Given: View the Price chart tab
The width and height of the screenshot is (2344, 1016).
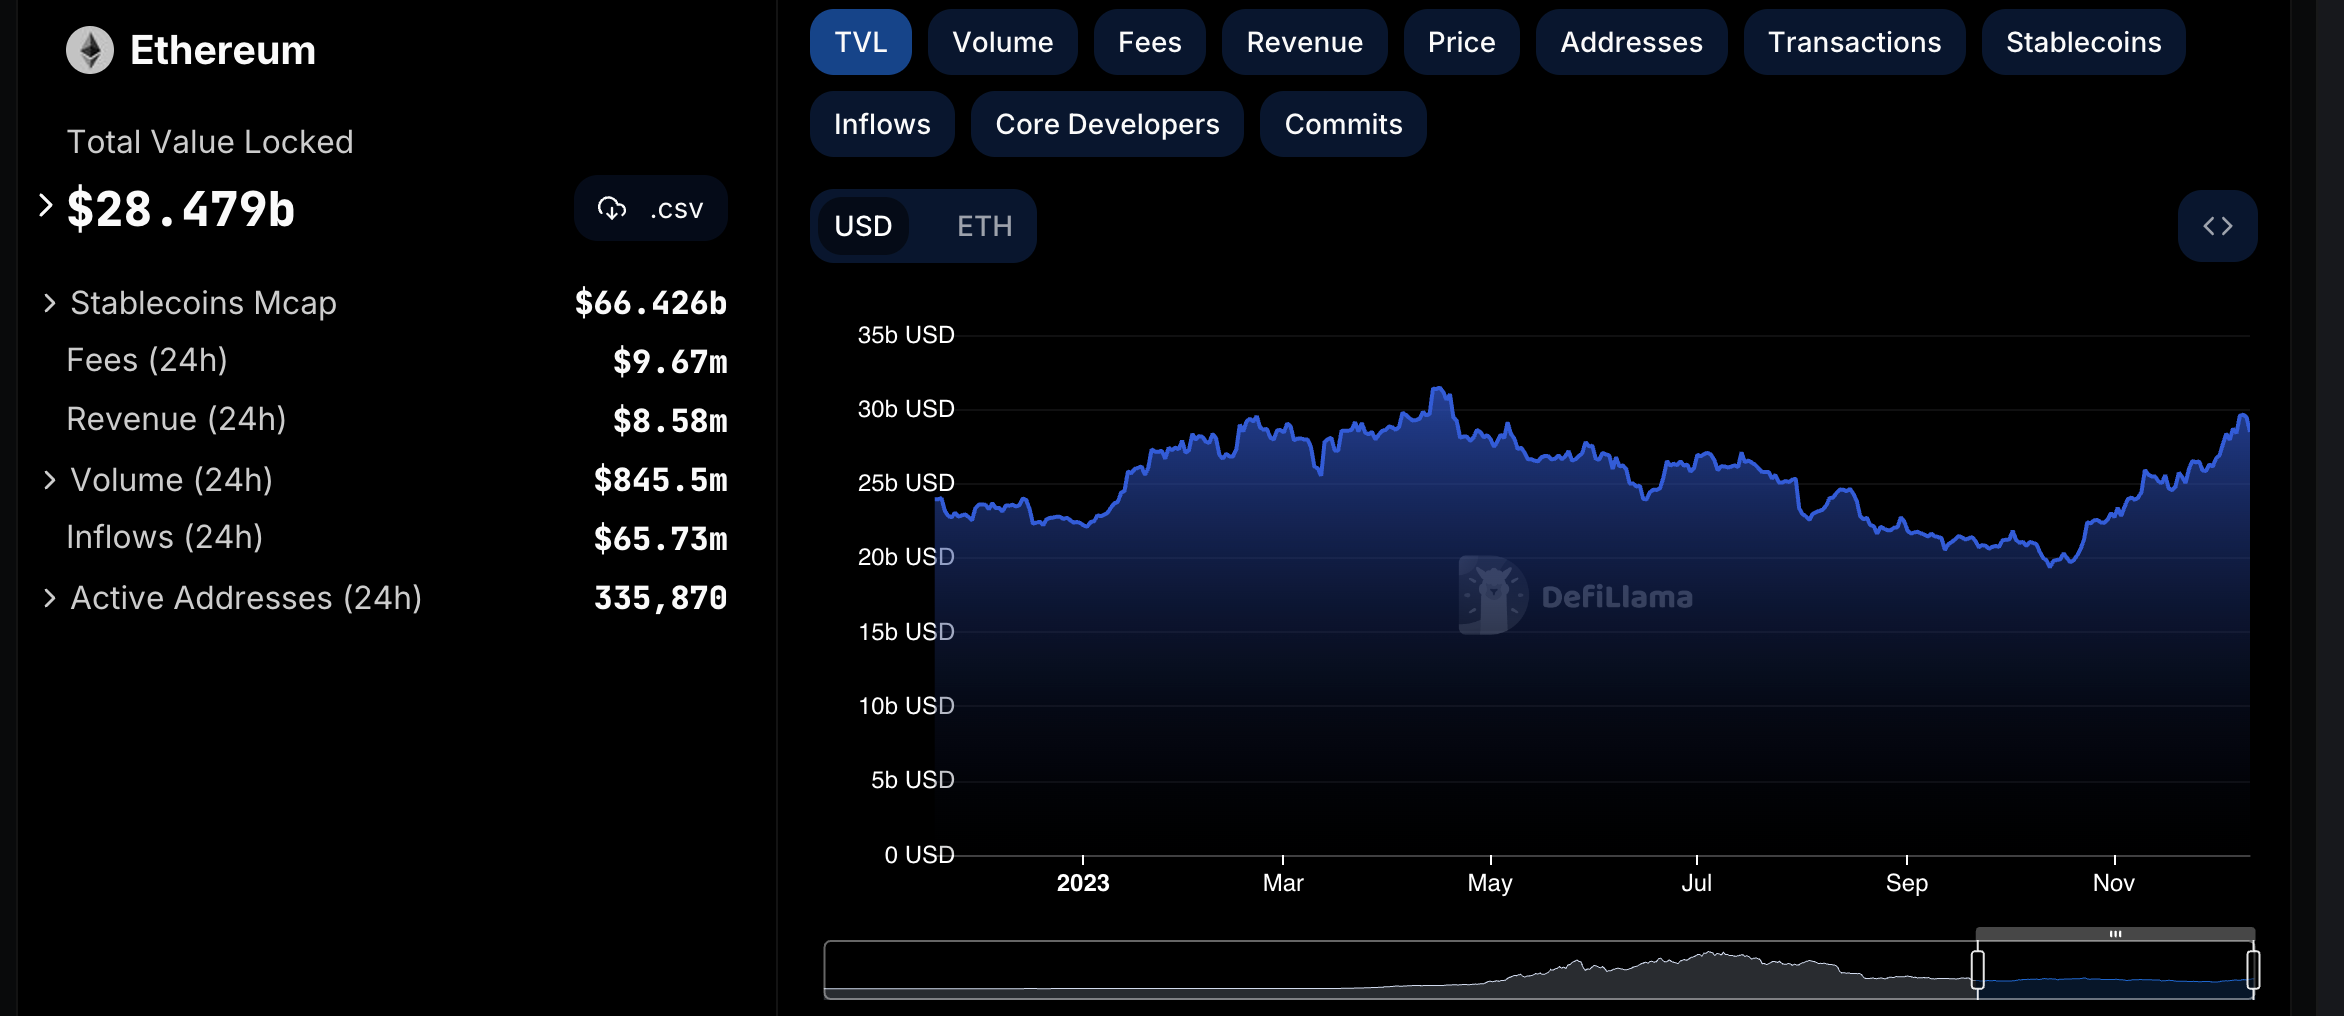Looking at the screenshot, I should point(1461,42).
